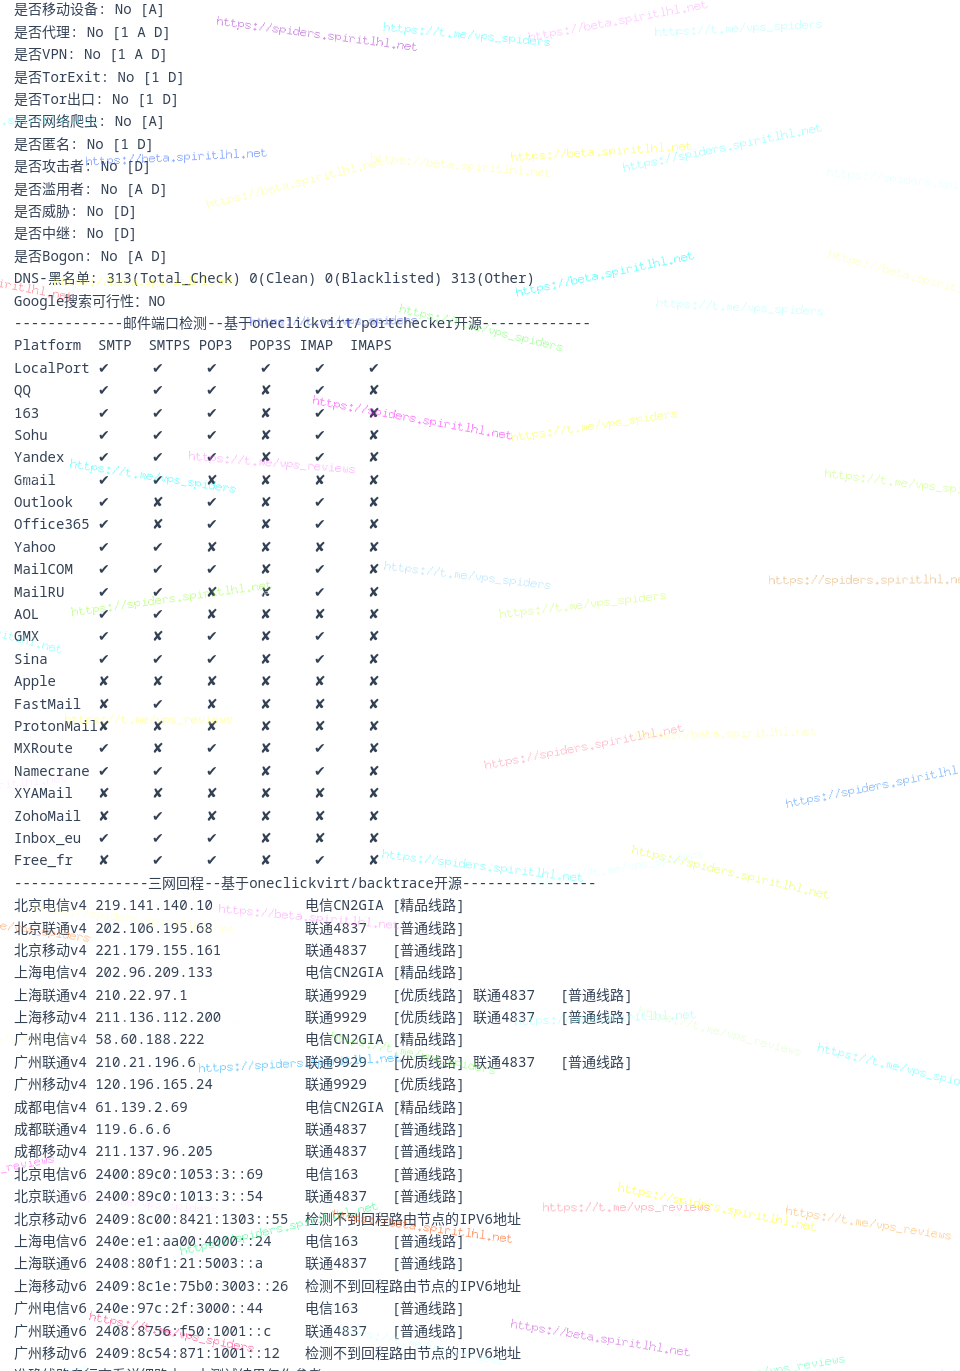Screen dimensions: 960x1371
Task: Select the 'Sohu' row label
Action: pos(31,435)
